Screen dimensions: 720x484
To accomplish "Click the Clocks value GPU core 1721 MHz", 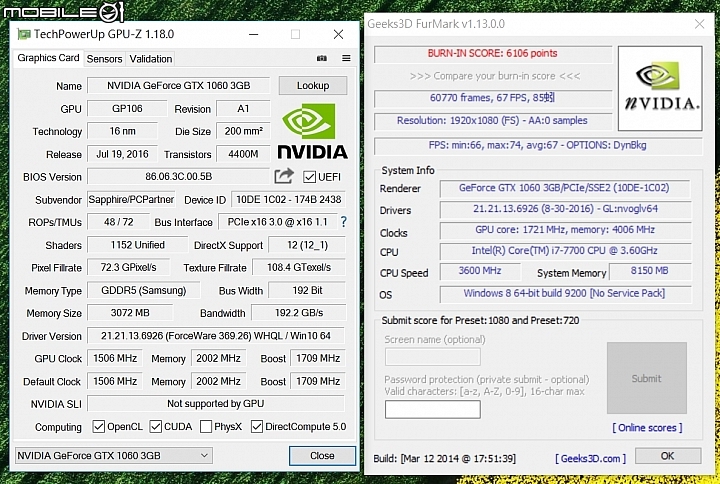I will [x=565, y=230].
